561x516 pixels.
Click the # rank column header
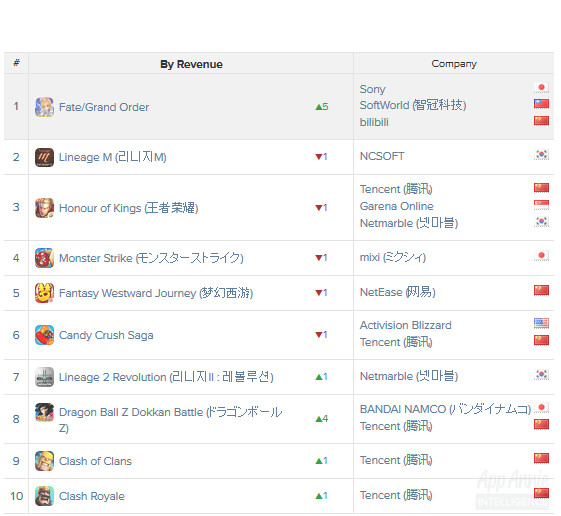16,63
